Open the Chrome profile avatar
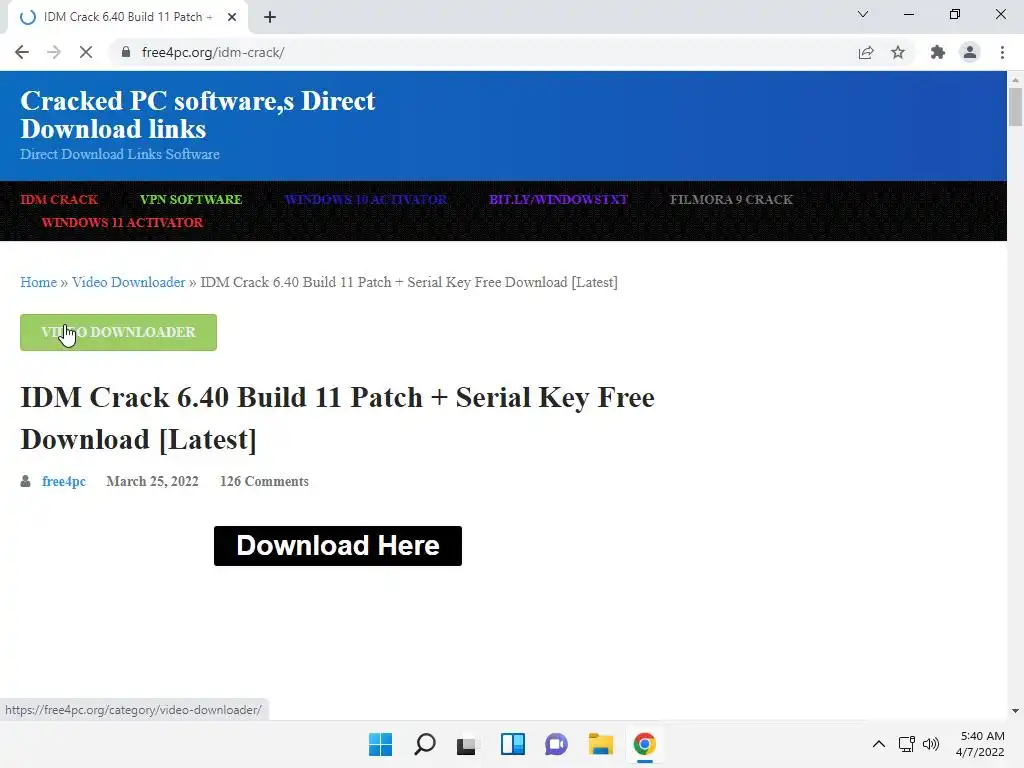1024x768 pixels. click(970, 52)
